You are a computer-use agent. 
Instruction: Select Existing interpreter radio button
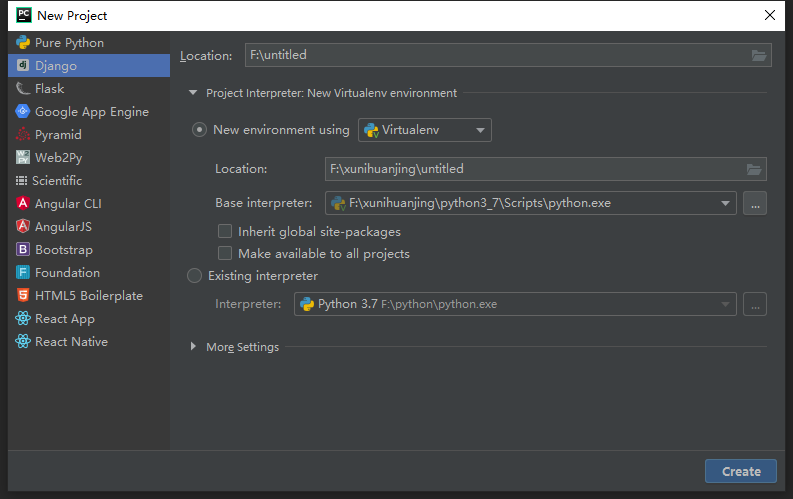point(194,276)
